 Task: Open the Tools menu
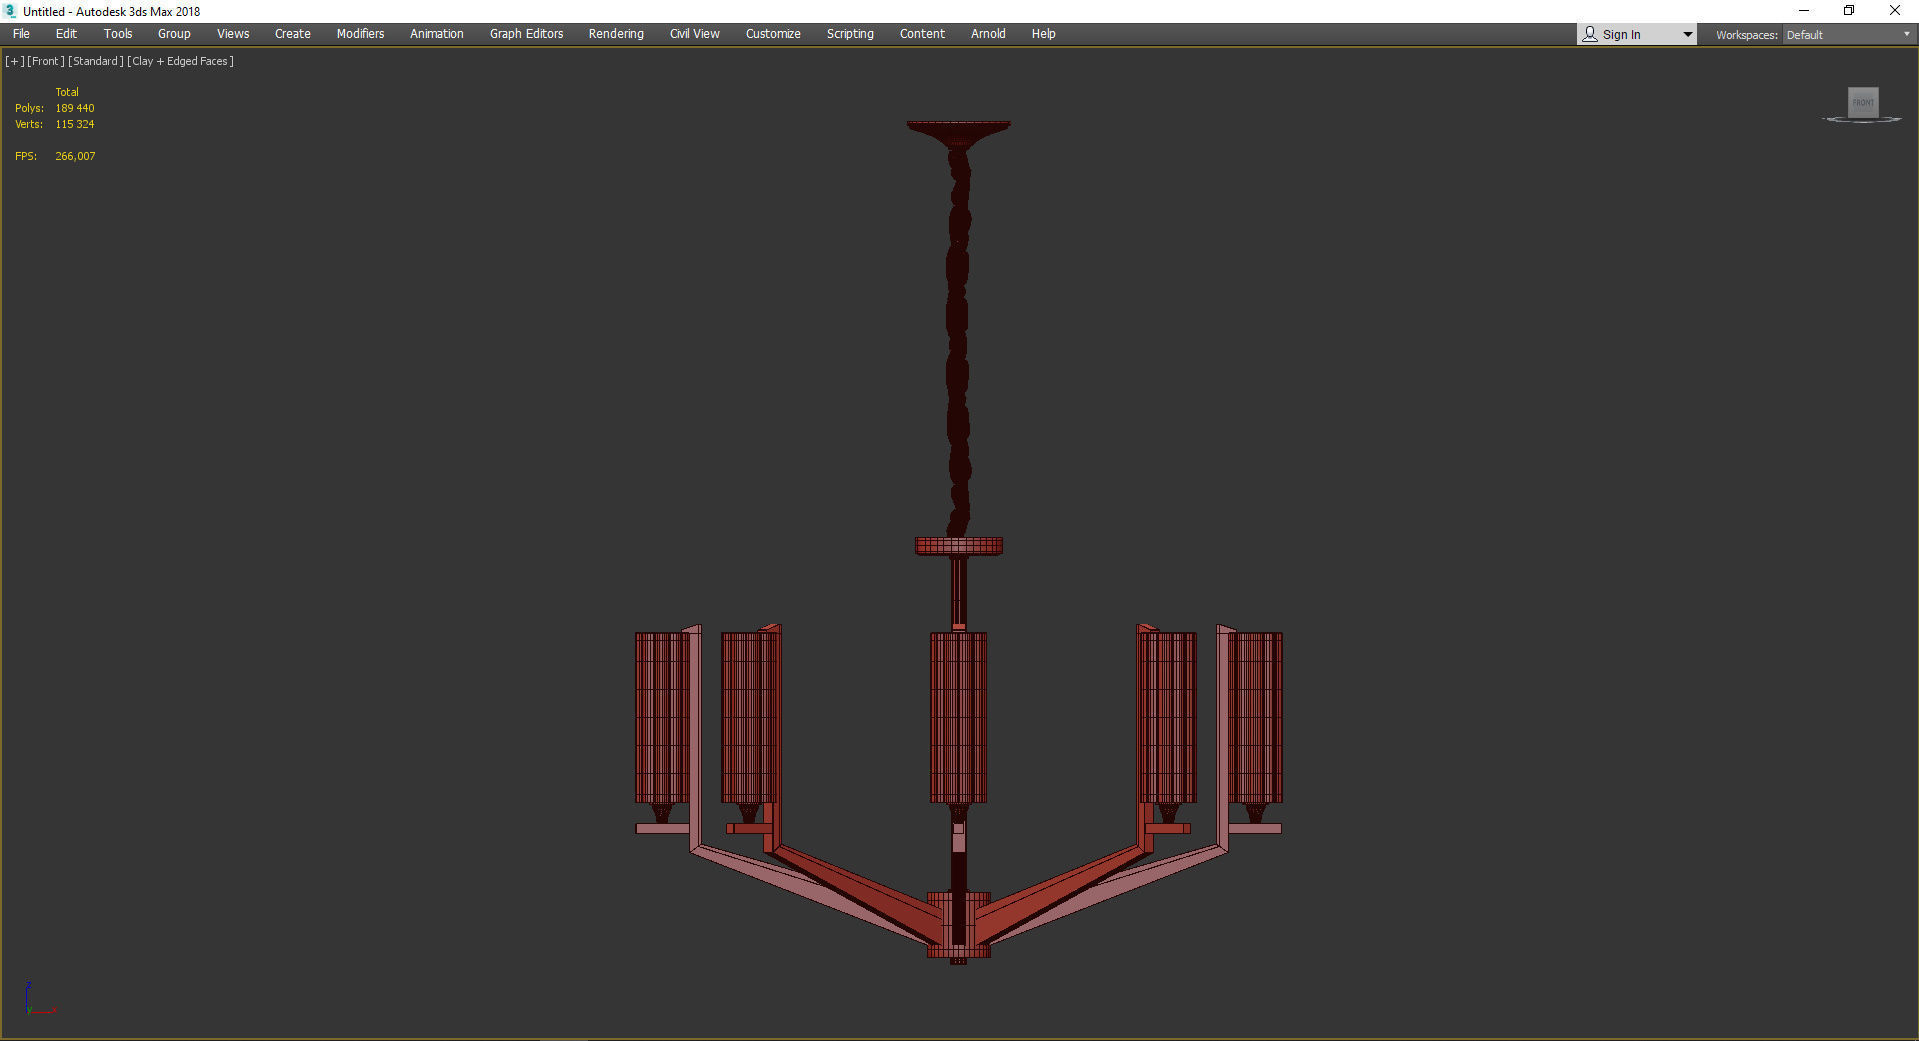118,34
